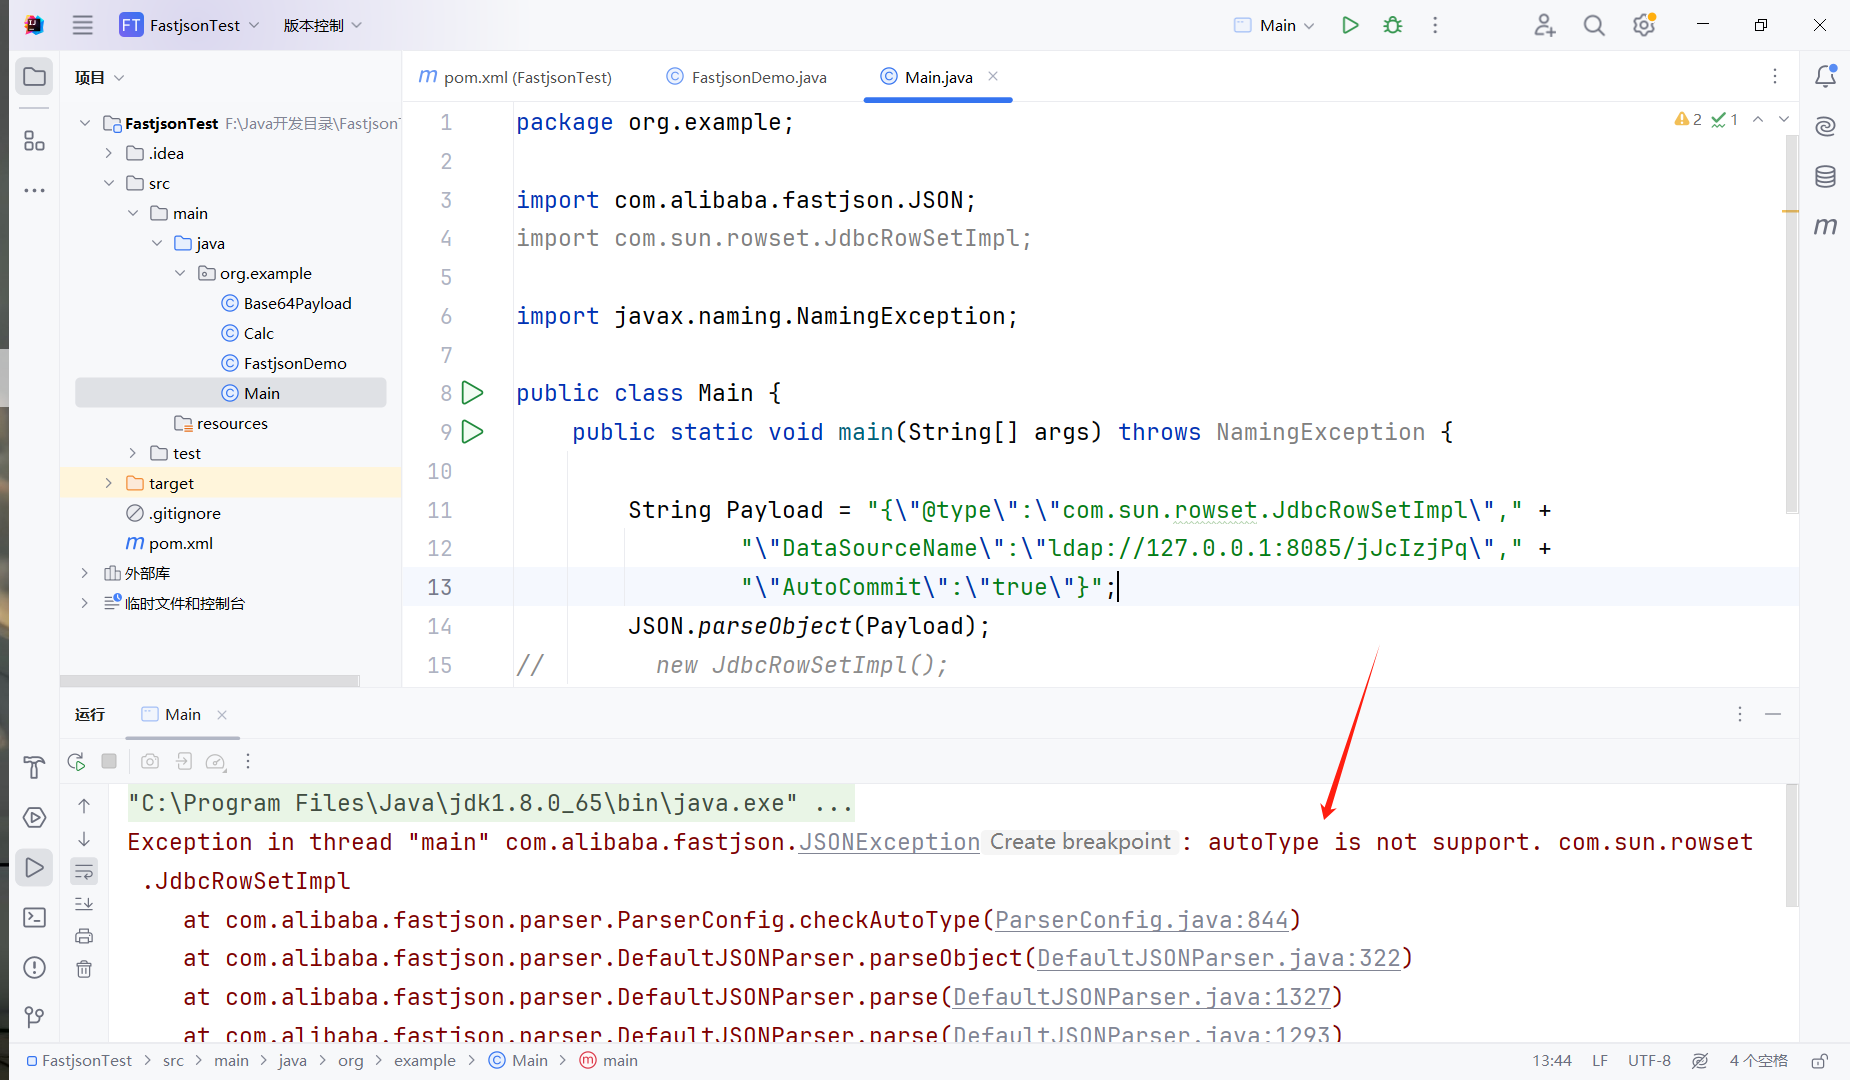Toggle scroll to end in console
1850x1080 pixels.
point(84,904)
